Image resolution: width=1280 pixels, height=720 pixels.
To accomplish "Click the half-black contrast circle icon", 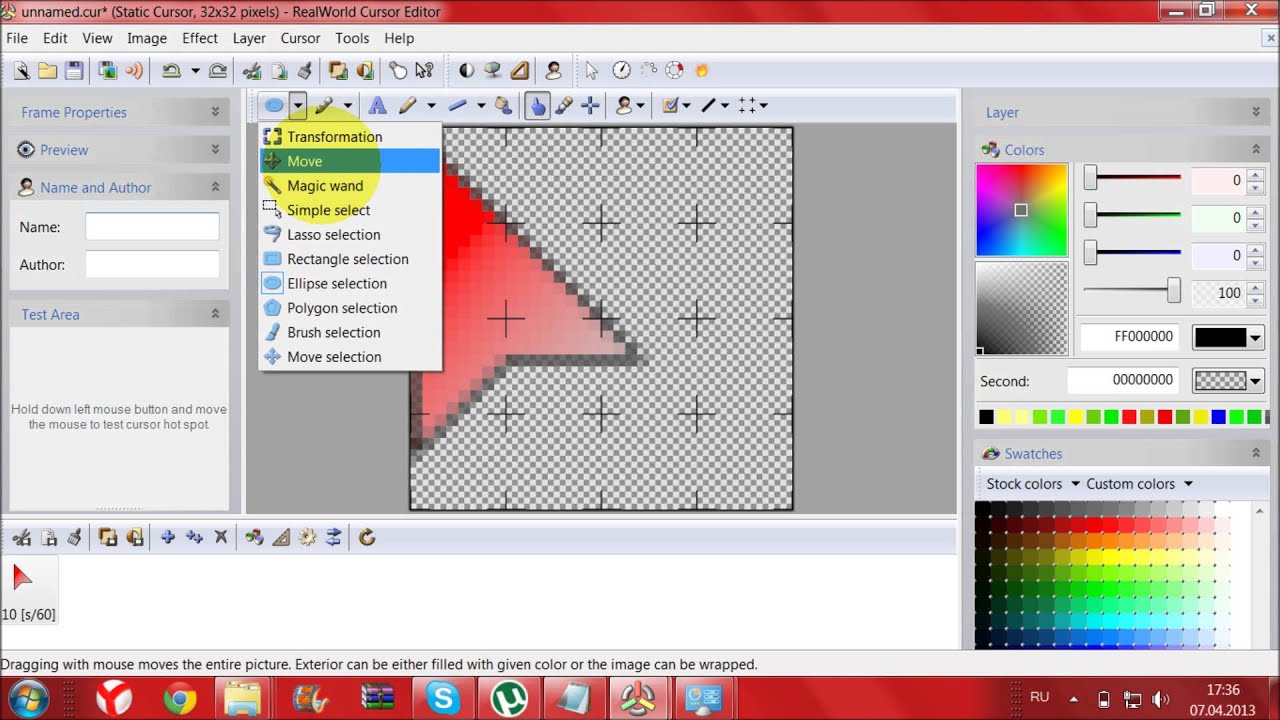I will click(466, 71).
